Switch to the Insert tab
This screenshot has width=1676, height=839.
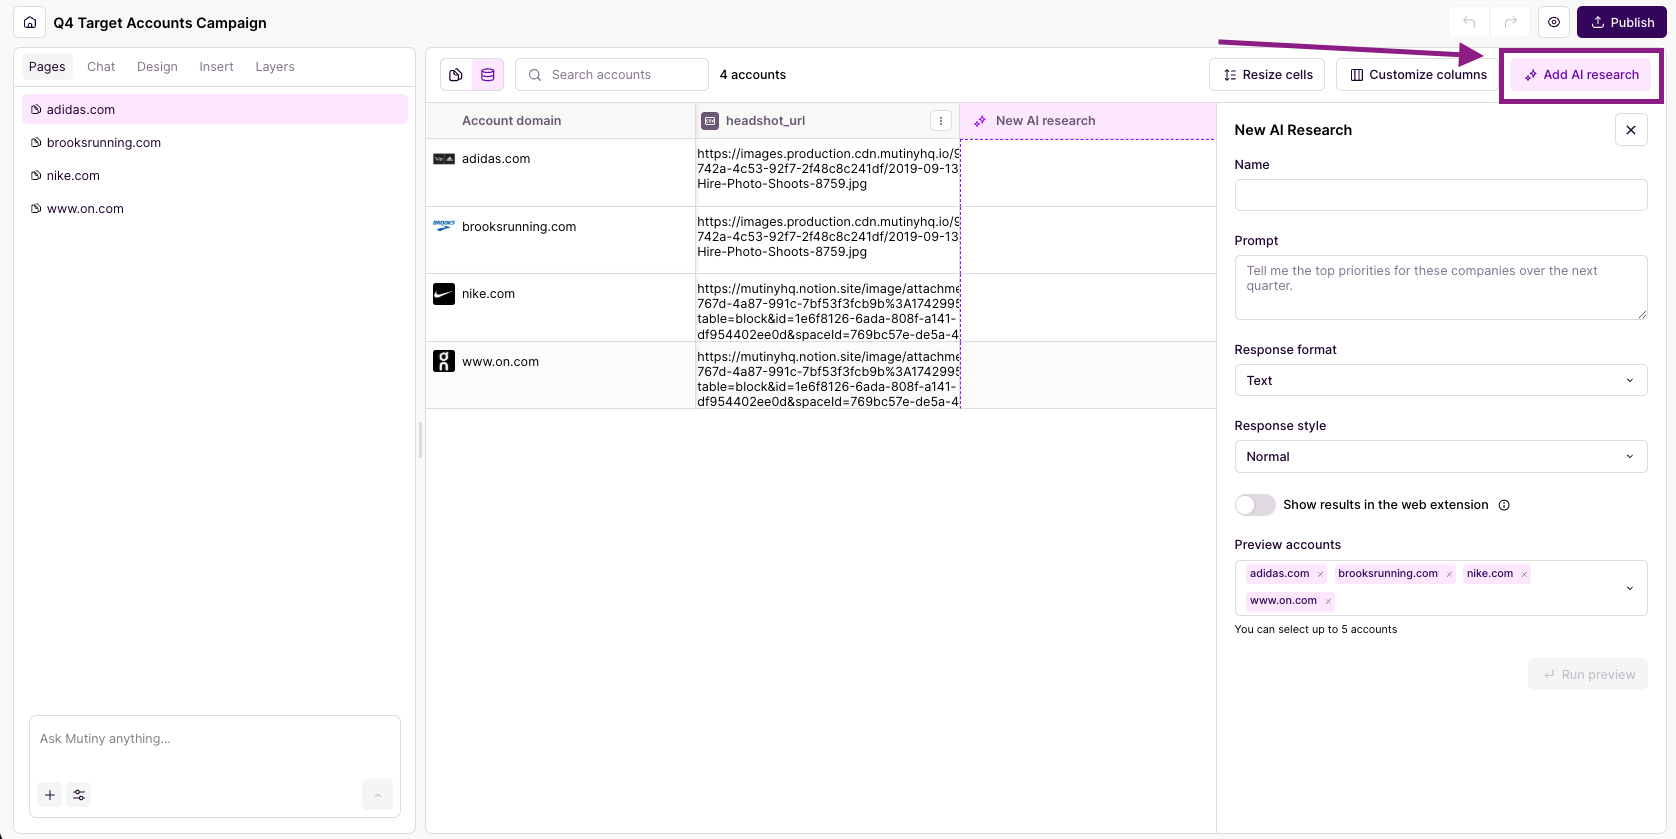point(216,67)
